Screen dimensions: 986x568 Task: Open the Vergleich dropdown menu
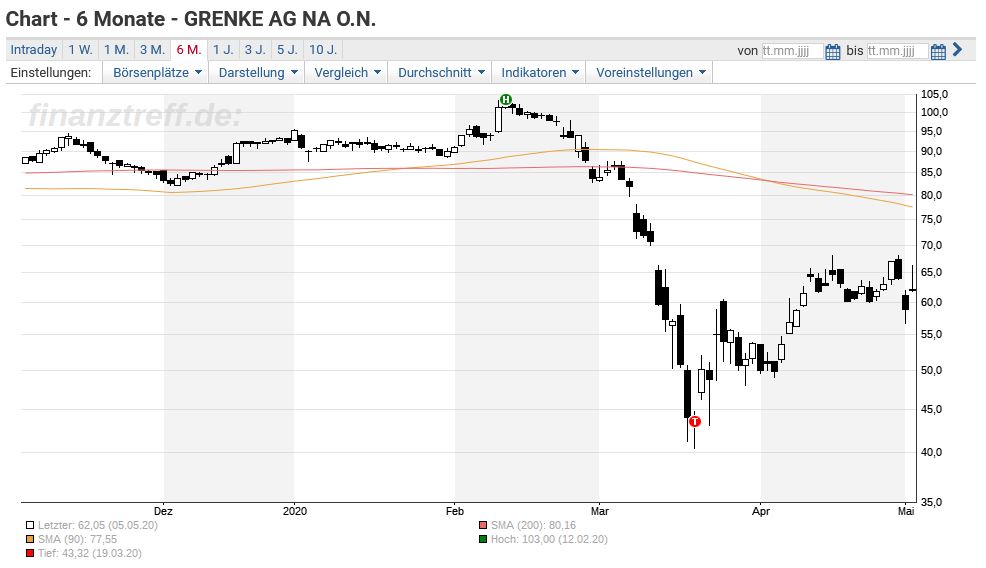point(346,72)
